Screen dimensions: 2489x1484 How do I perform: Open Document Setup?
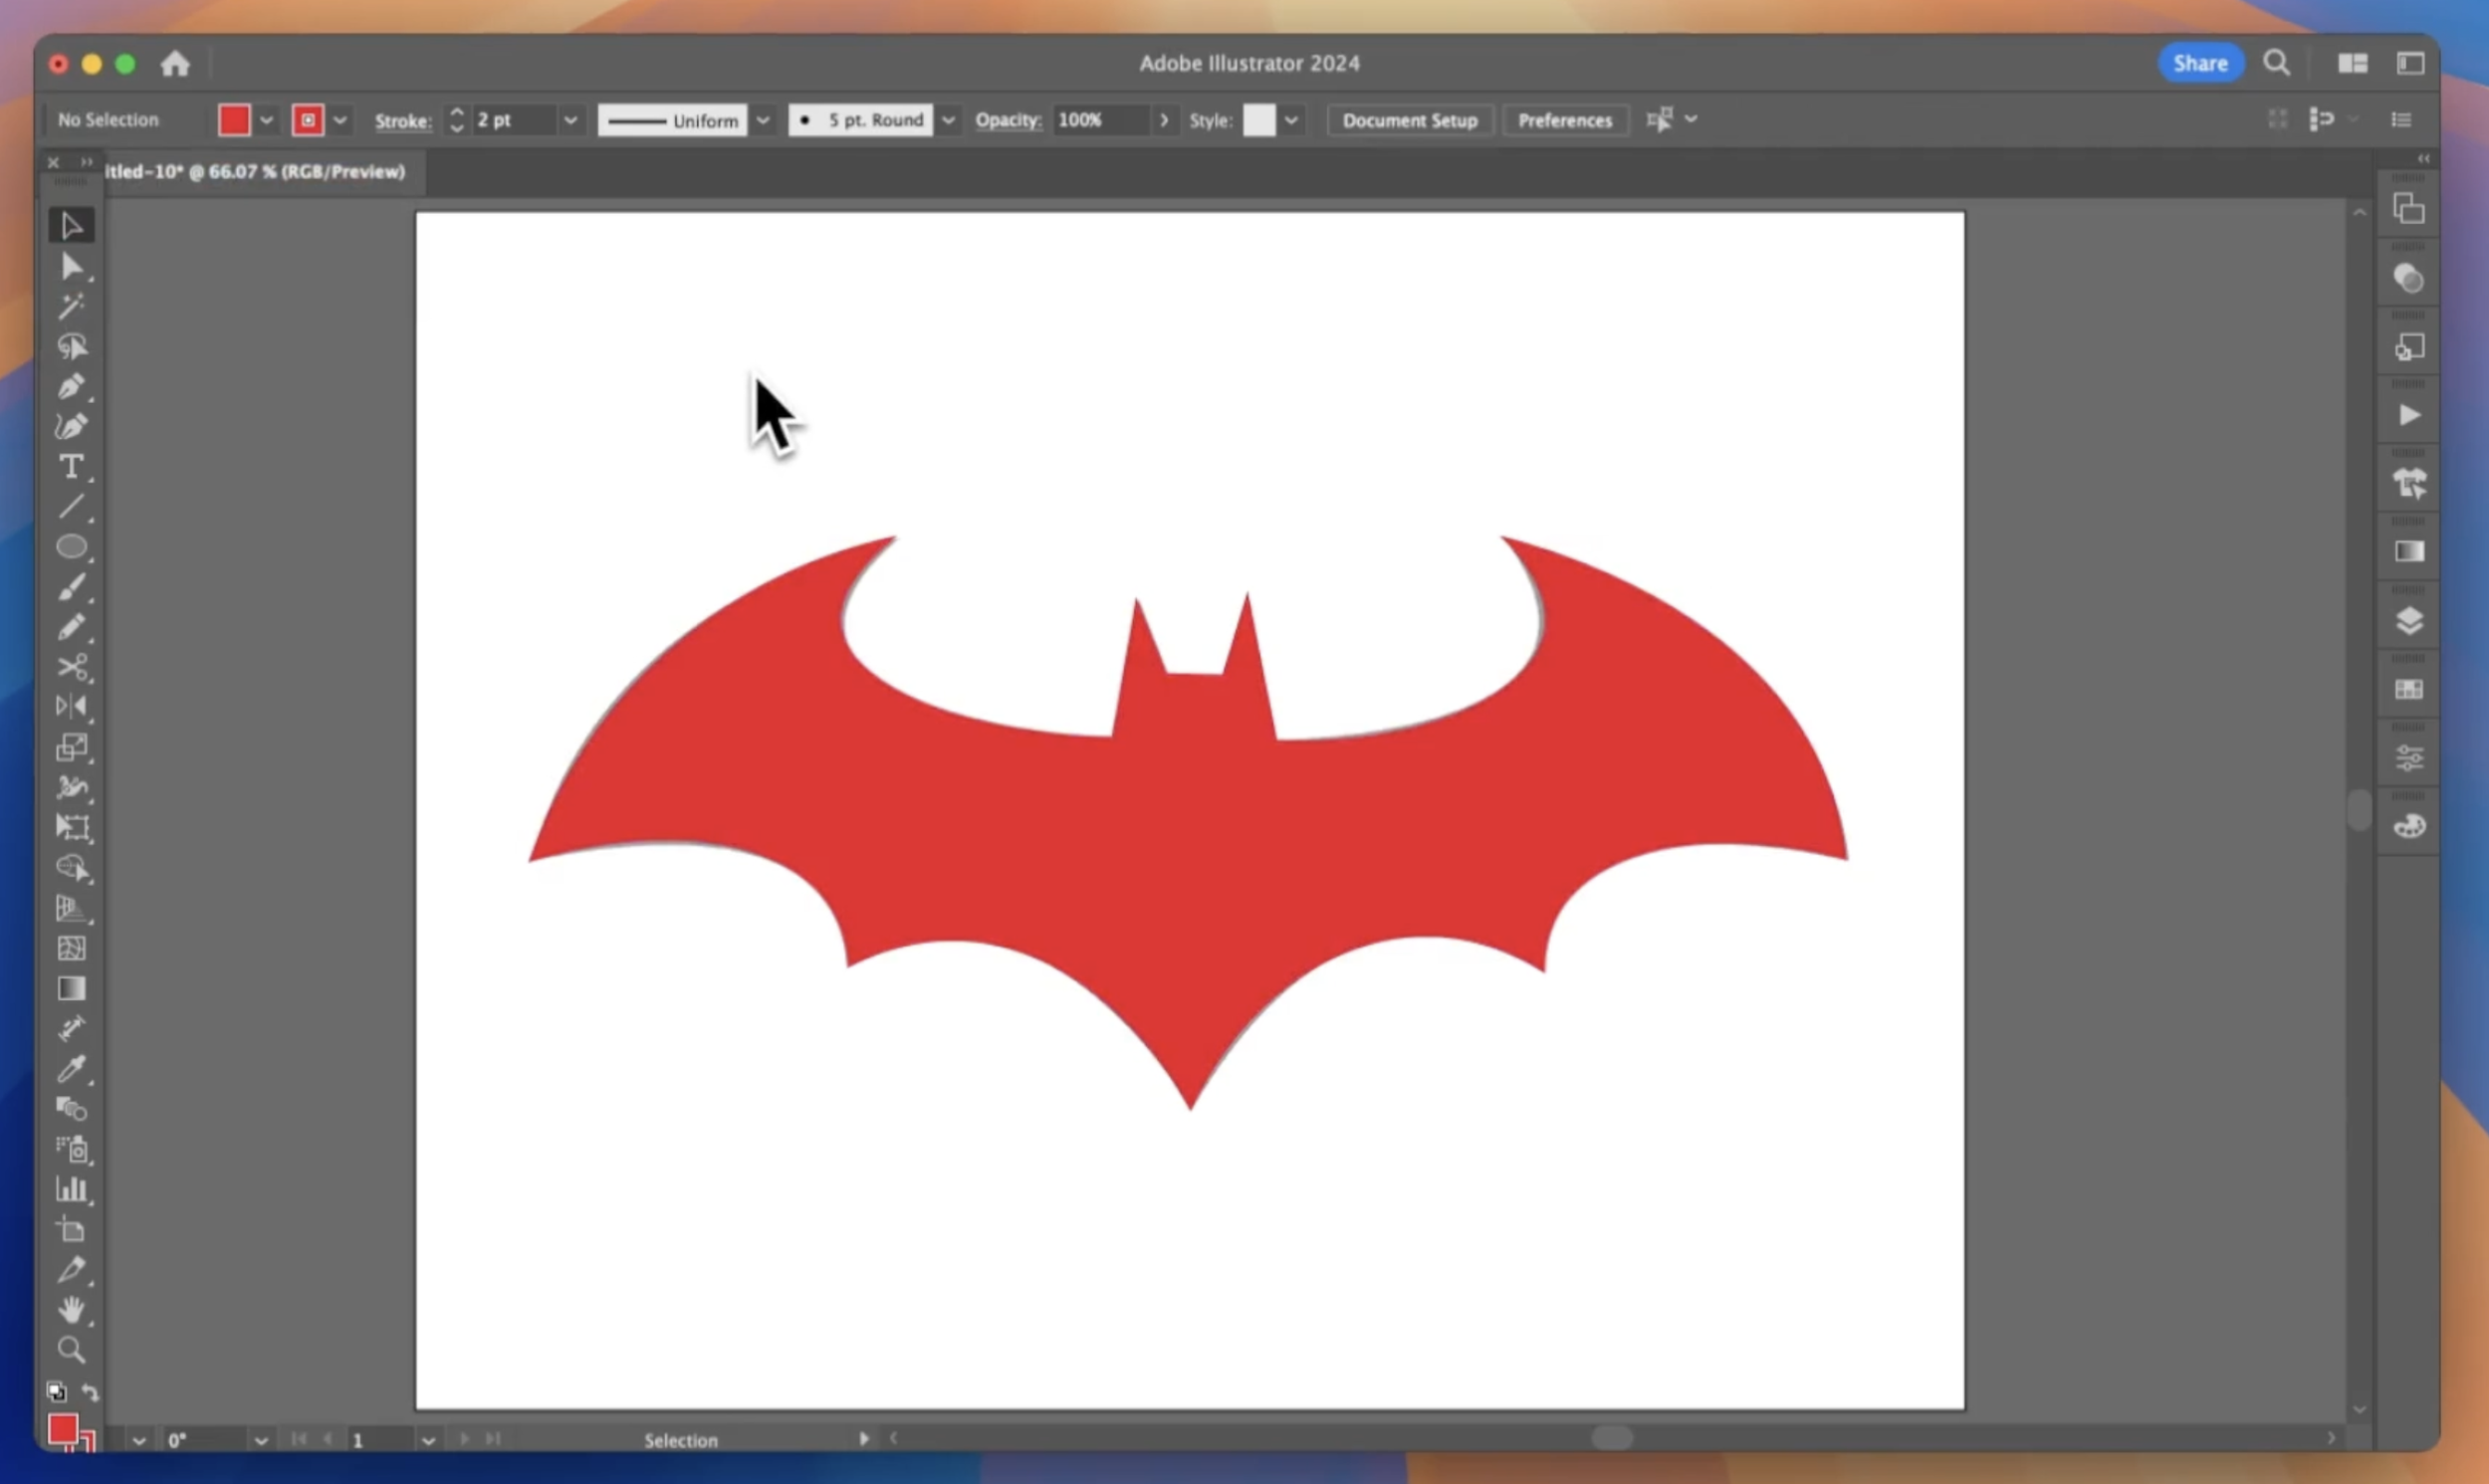tap(1409, 120)
